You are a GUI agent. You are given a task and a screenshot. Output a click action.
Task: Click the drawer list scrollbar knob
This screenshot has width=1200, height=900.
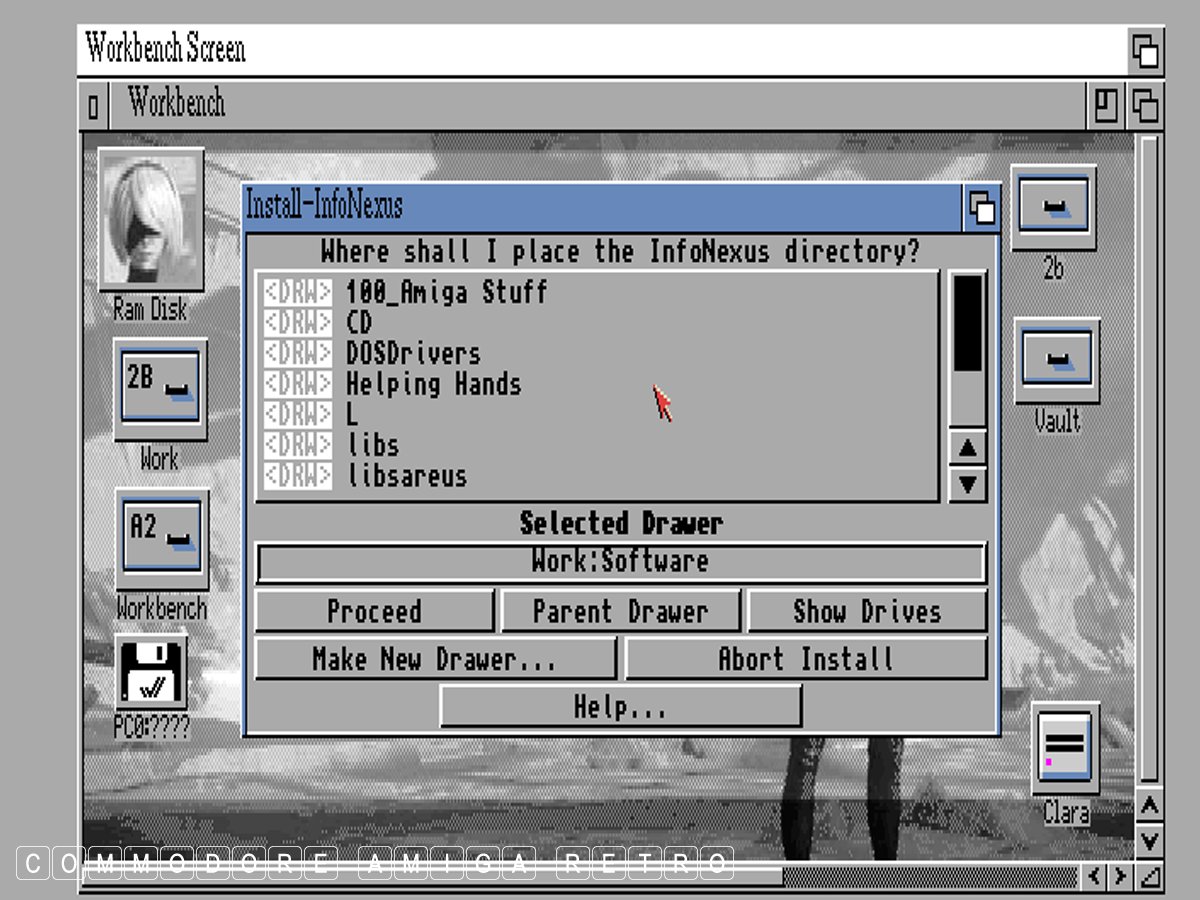click(x=967, y=323)
